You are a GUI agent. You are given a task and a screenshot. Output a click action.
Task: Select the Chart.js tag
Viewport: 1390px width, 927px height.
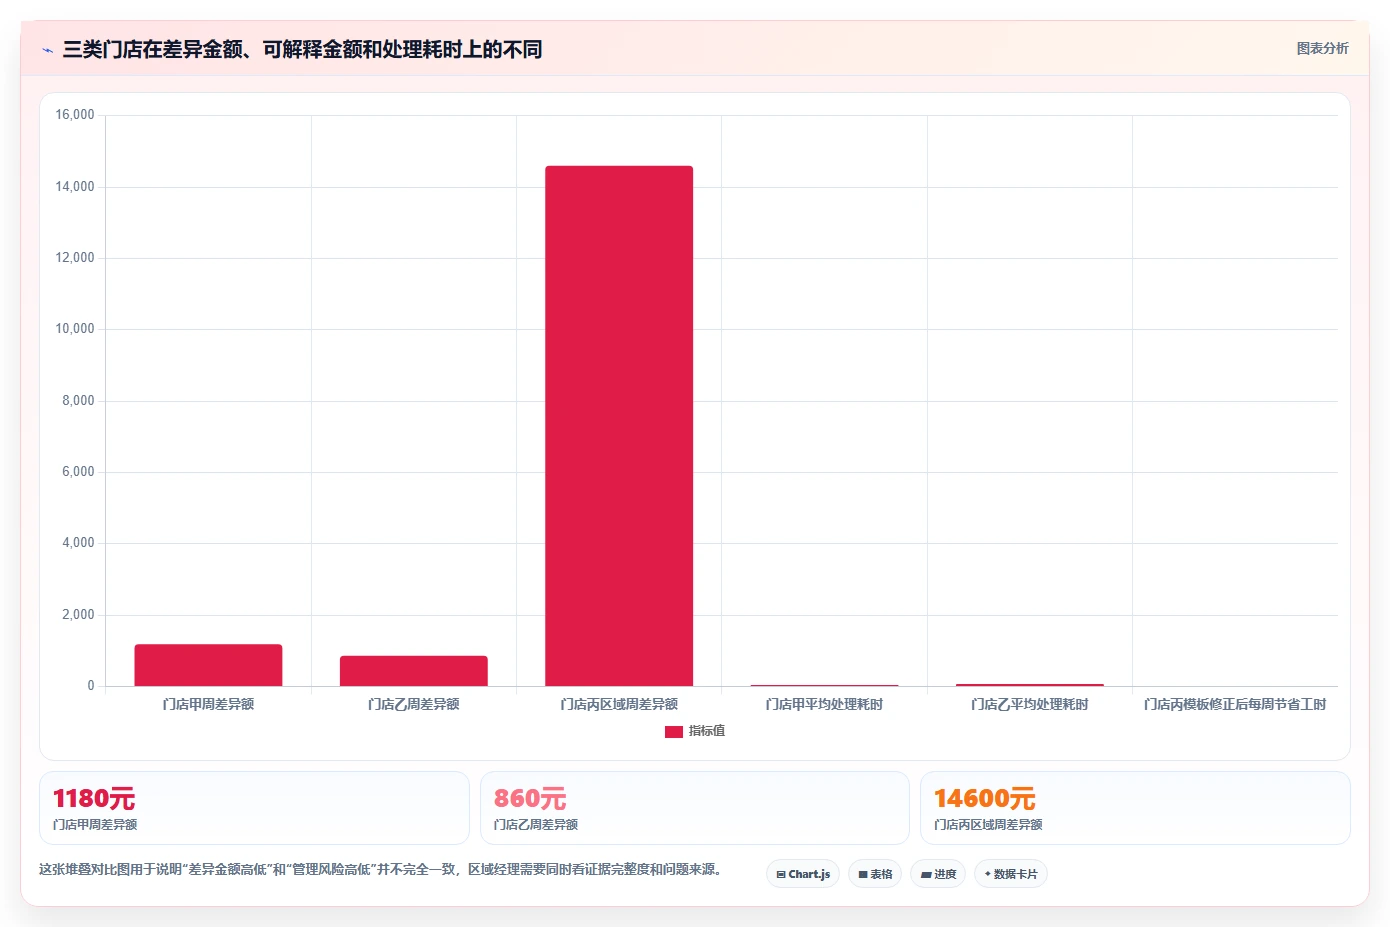803,874
